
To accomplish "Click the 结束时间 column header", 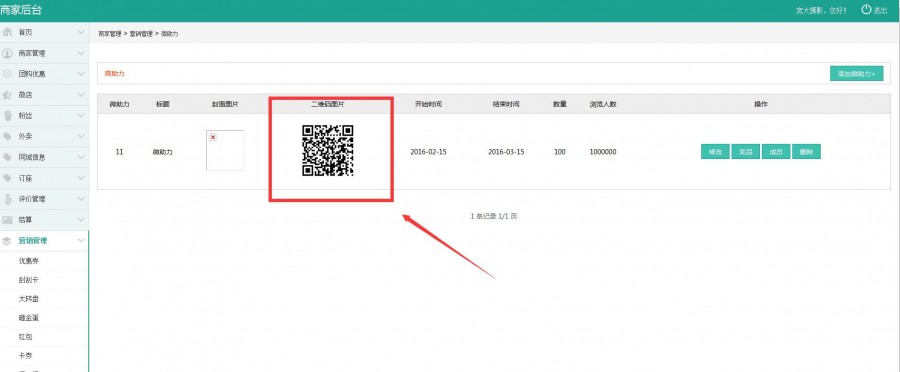I will pyautogui.click(x=506, y=104).
